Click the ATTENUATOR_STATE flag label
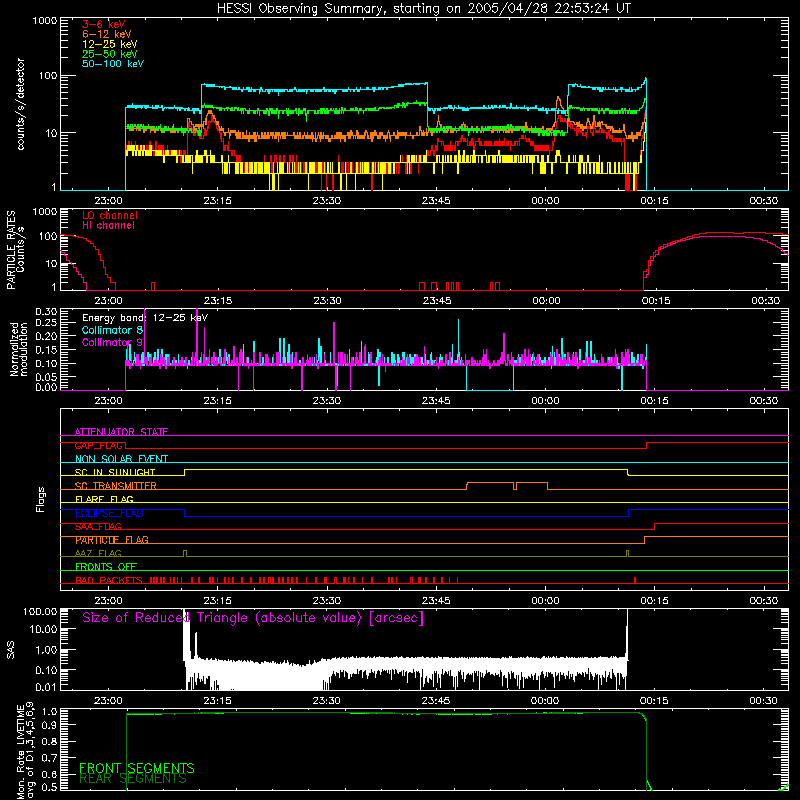Viewport: 800px width, 800px height. 121,432
